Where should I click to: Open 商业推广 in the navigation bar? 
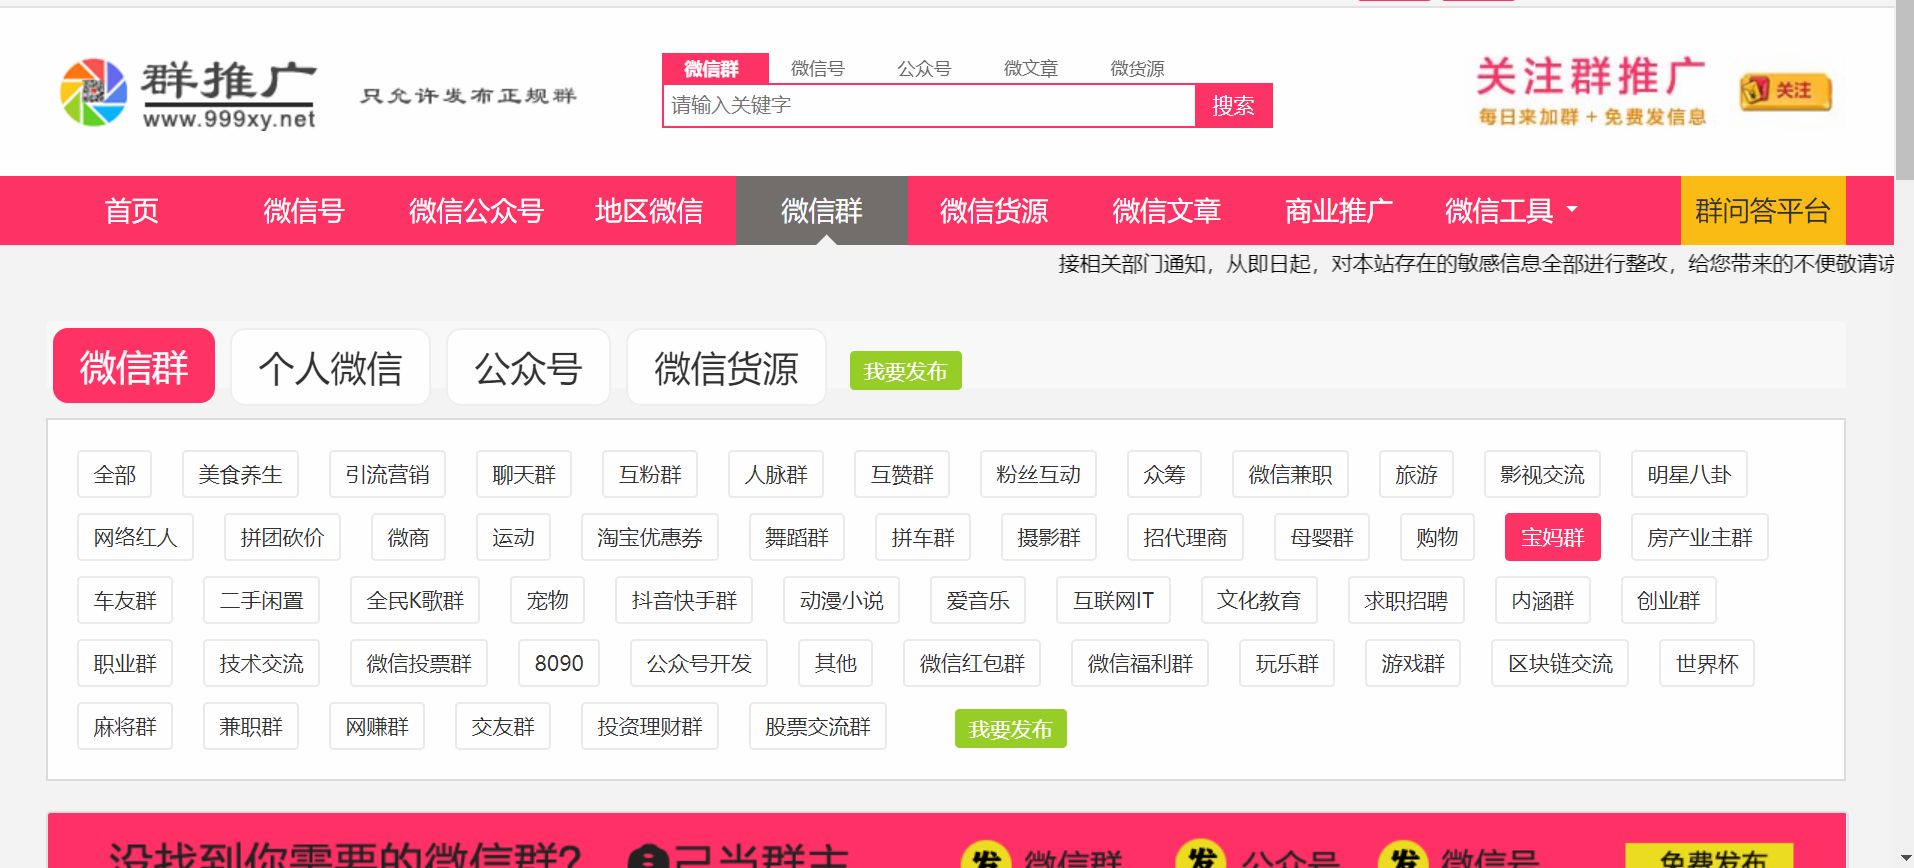tap(1339, 210)
